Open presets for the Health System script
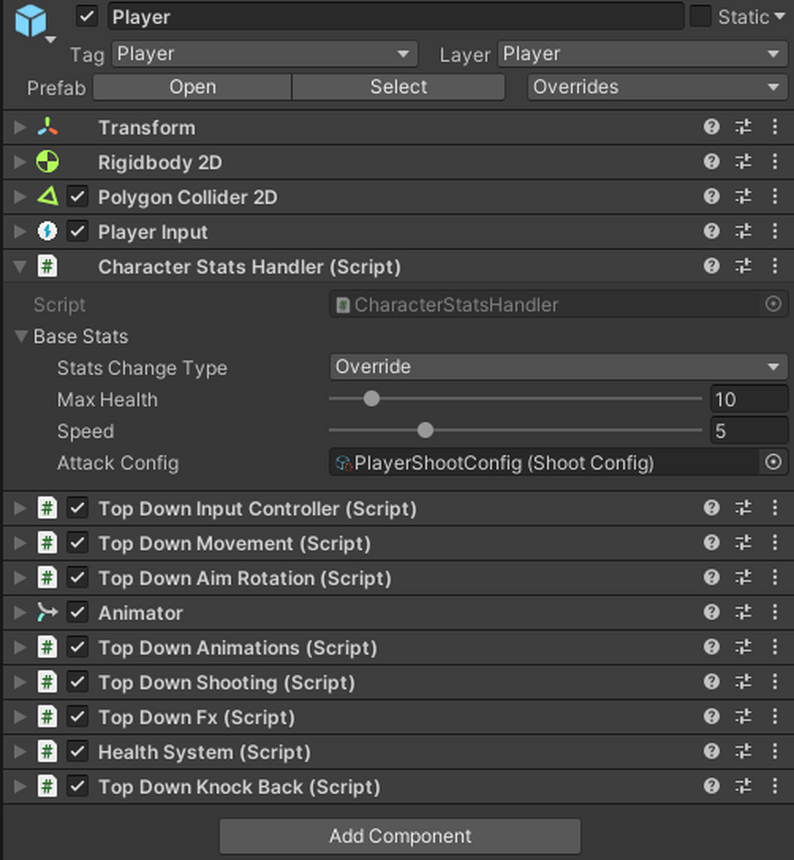 [x=743, y=751]
